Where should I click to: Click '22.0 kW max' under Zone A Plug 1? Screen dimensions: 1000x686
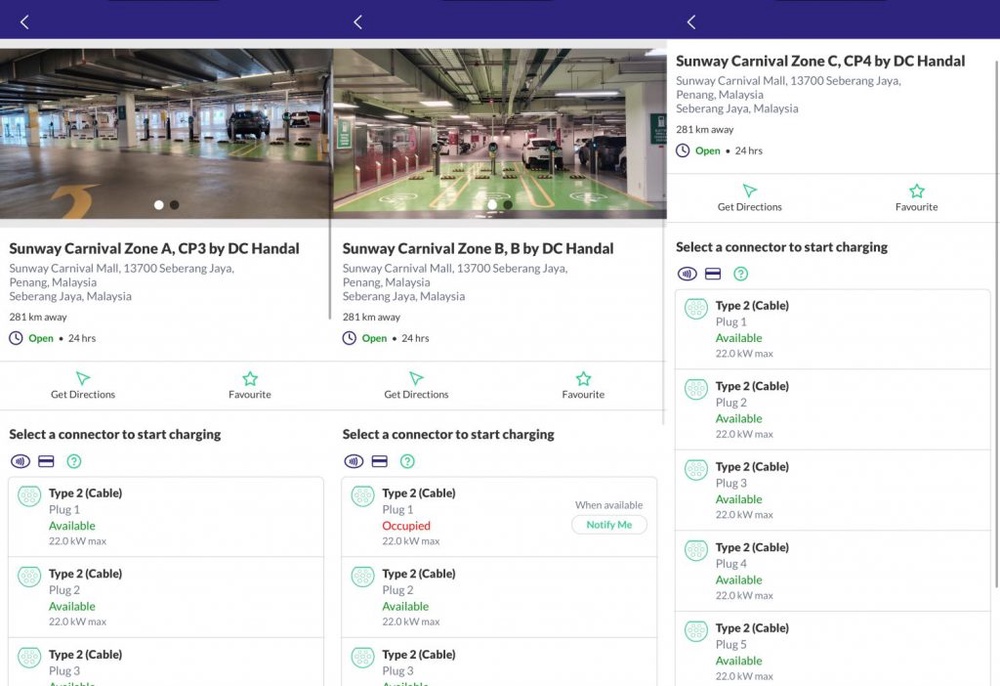tap(78, 541)
